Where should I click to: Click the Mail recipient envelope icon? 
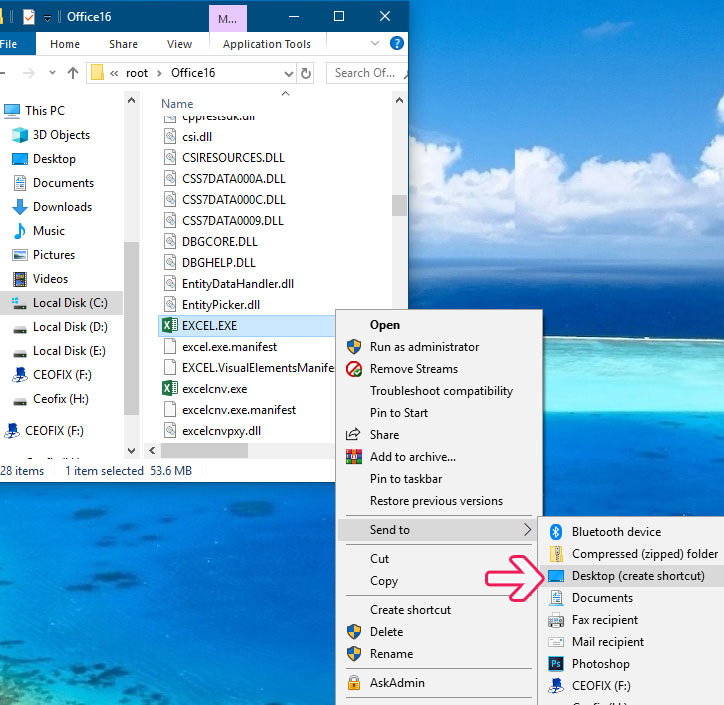(x=556, y=642)
